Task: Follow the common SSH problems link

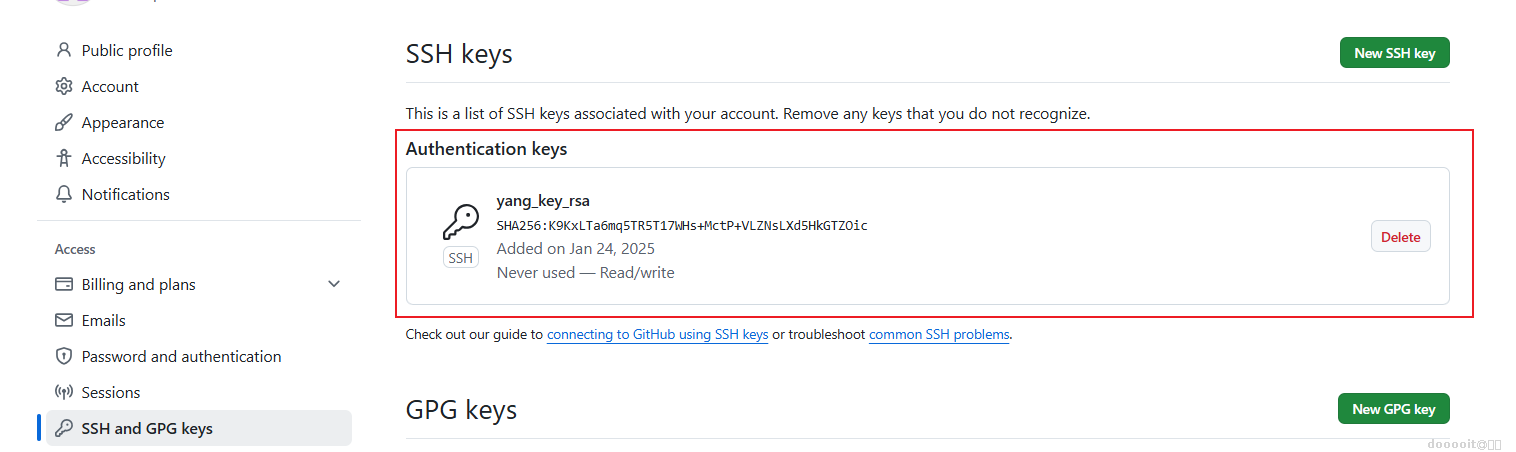Action: pos(939,334)
